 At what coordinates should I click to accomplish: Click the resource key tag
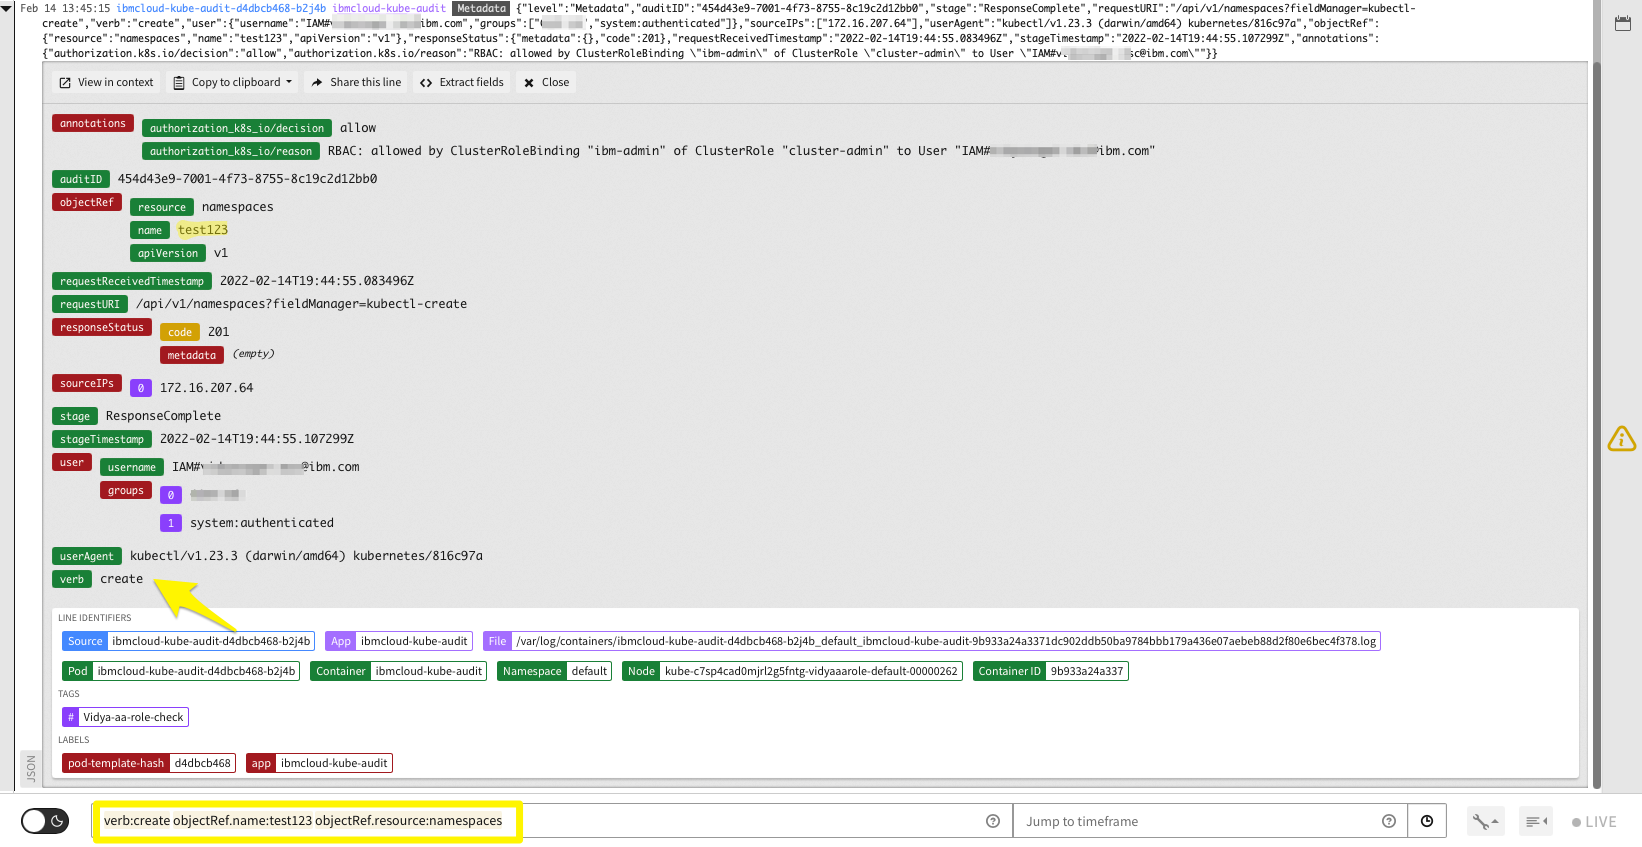(x=162, y=207)
